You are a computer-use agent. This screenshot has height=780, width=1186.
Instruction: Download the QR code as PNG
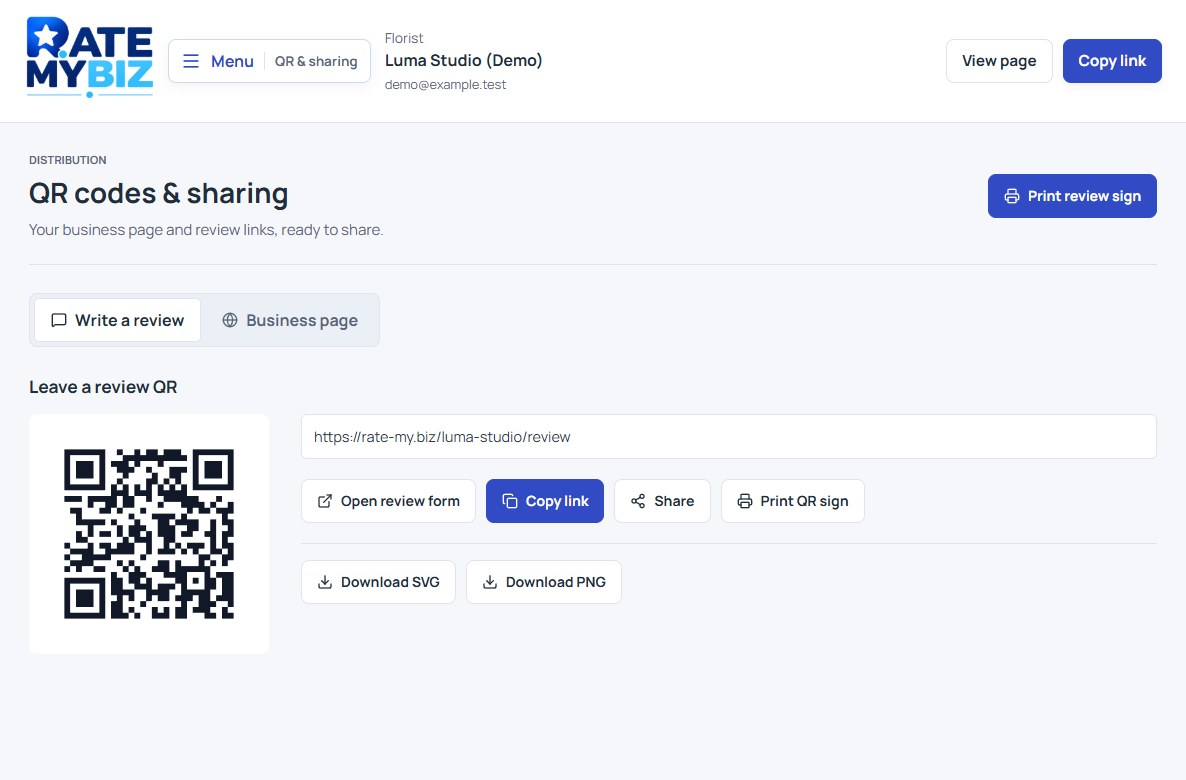point(544,582)
